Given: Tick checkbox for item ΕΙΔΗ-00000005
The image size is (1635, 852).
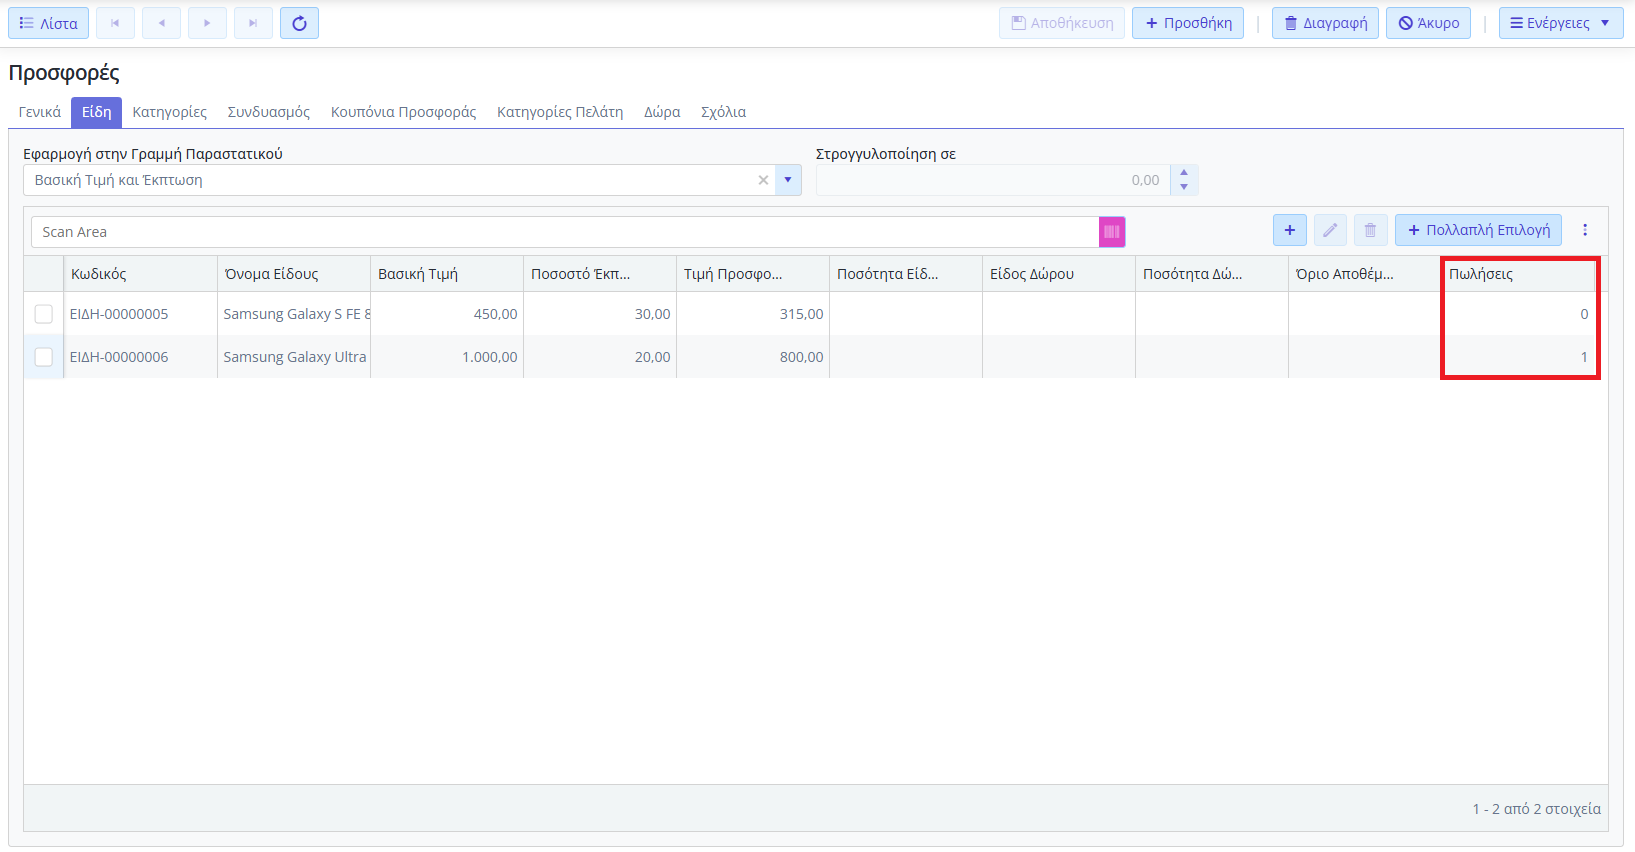Looking at the screenshot, I should [44, 314].
